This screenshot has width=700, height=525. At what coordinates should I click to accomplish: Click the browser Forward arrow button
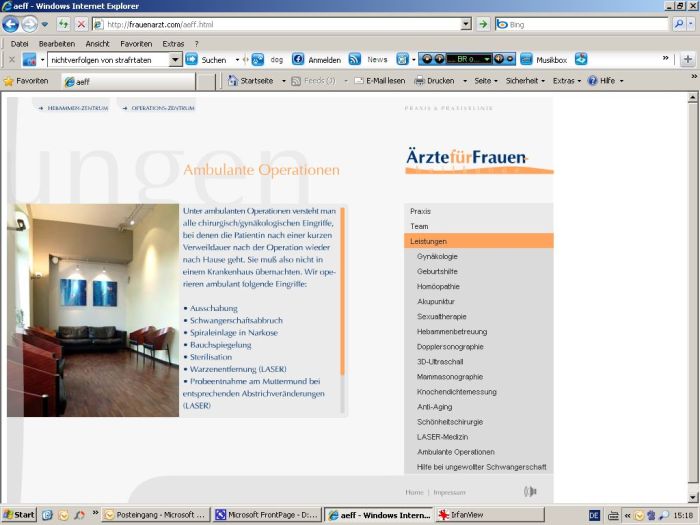pyautogui.click(x=29, y=24)
